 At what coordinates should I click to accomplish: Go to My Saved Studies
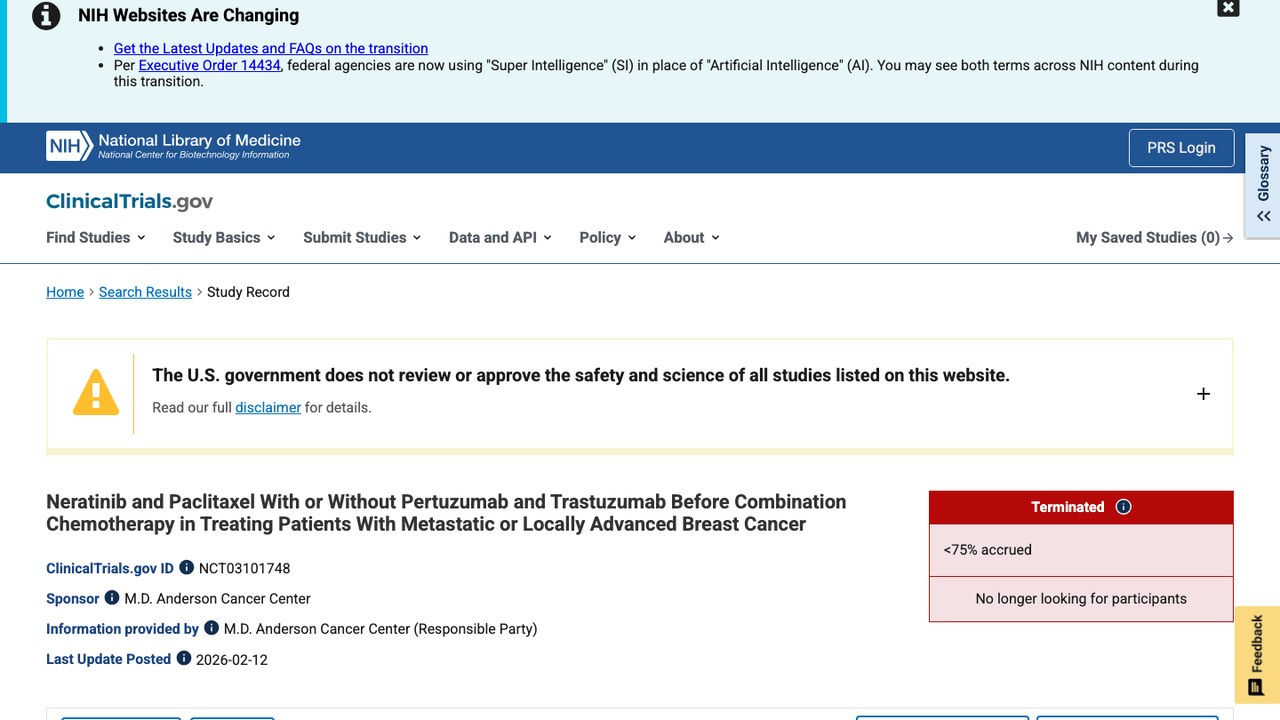tap(1155, 237)
